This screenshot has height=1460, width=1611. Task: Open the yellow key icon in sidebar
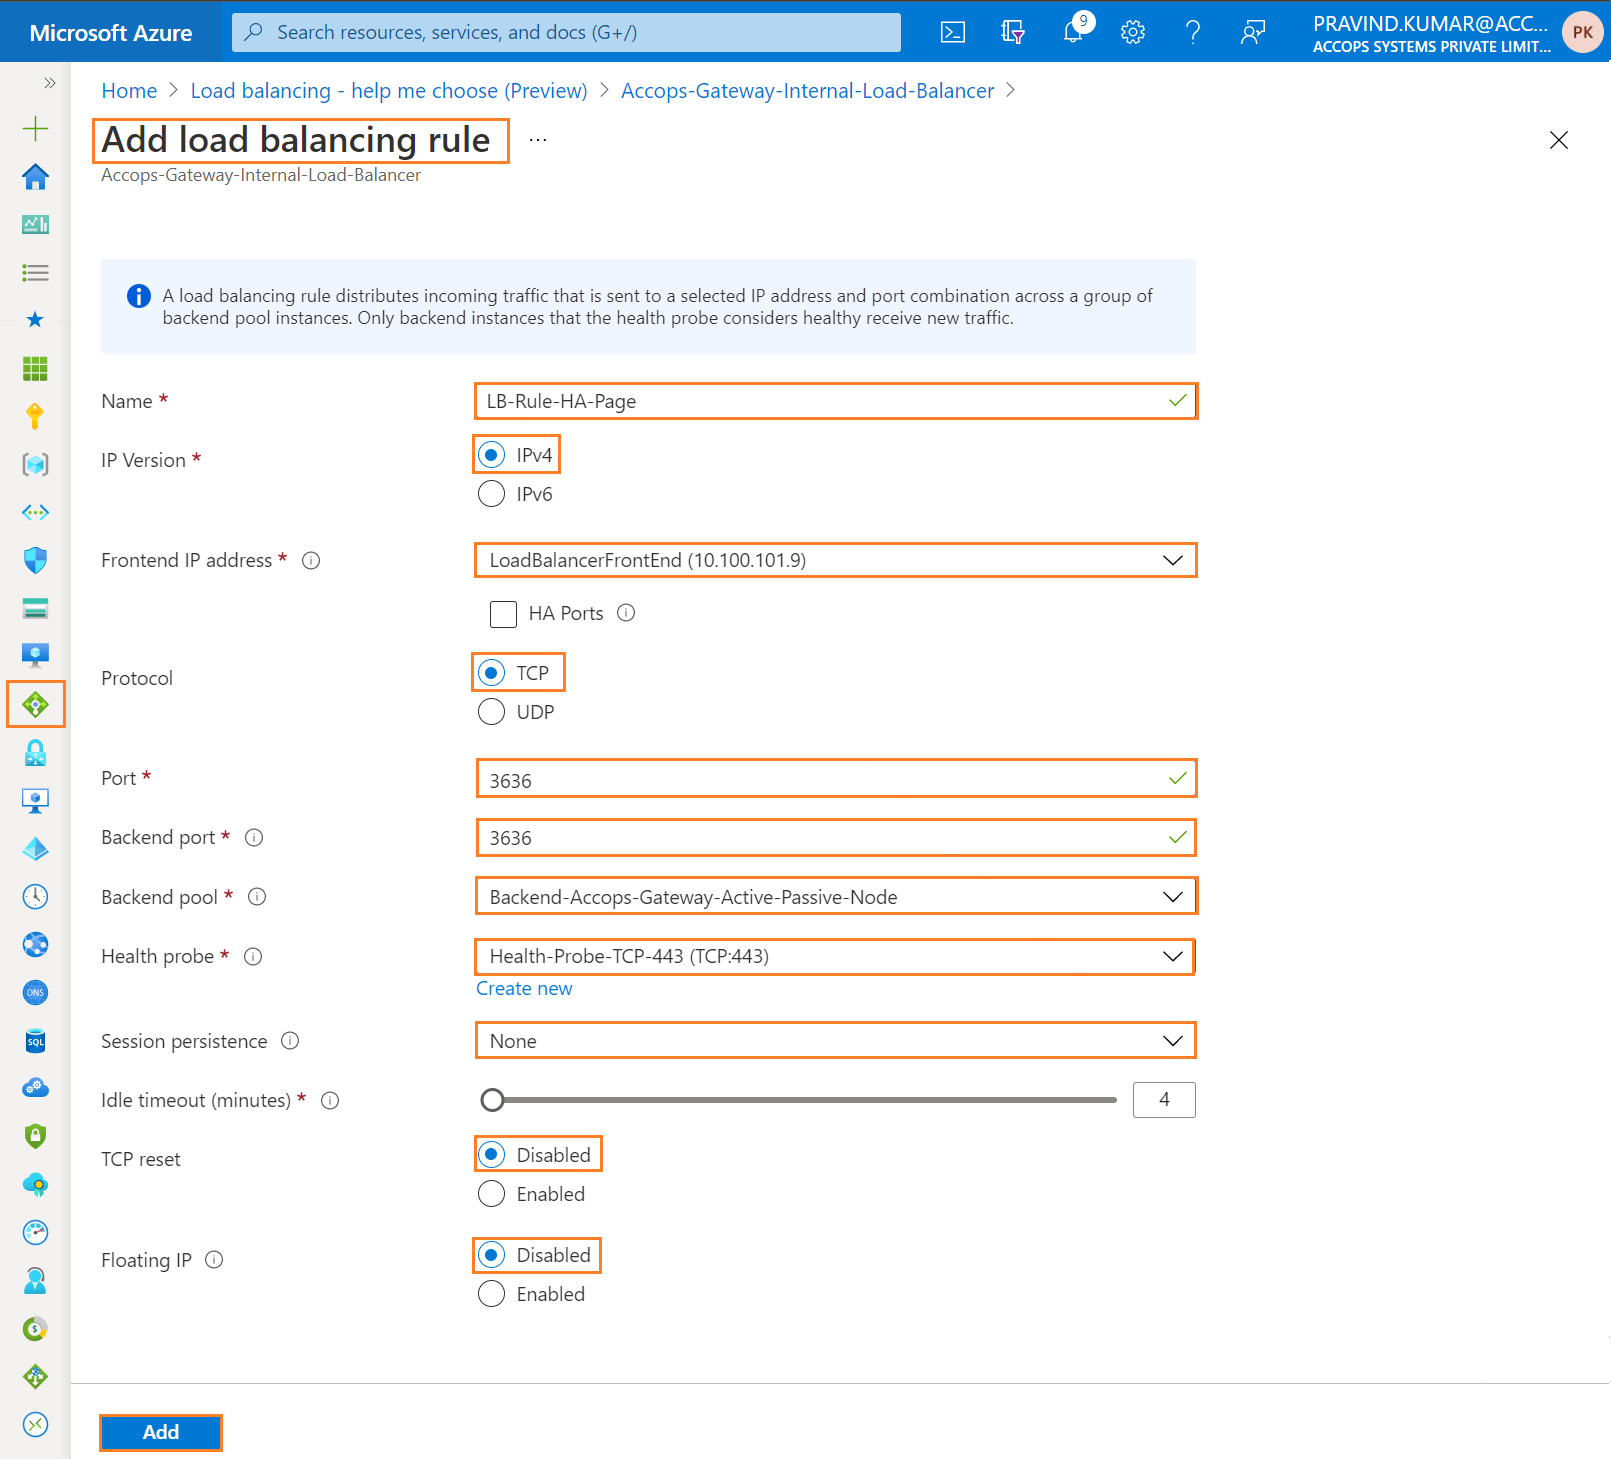coord(35,416)
